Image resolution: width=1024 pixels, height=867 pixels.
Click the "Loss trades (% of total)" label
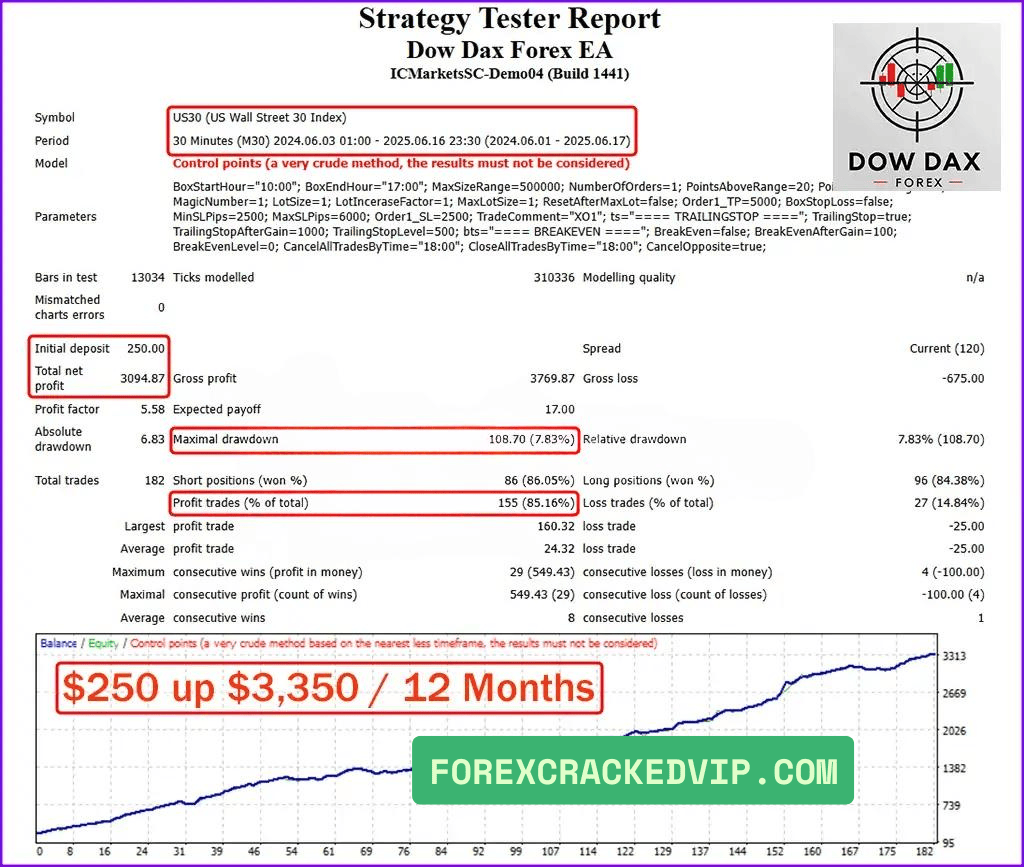(x=648, y=503)
